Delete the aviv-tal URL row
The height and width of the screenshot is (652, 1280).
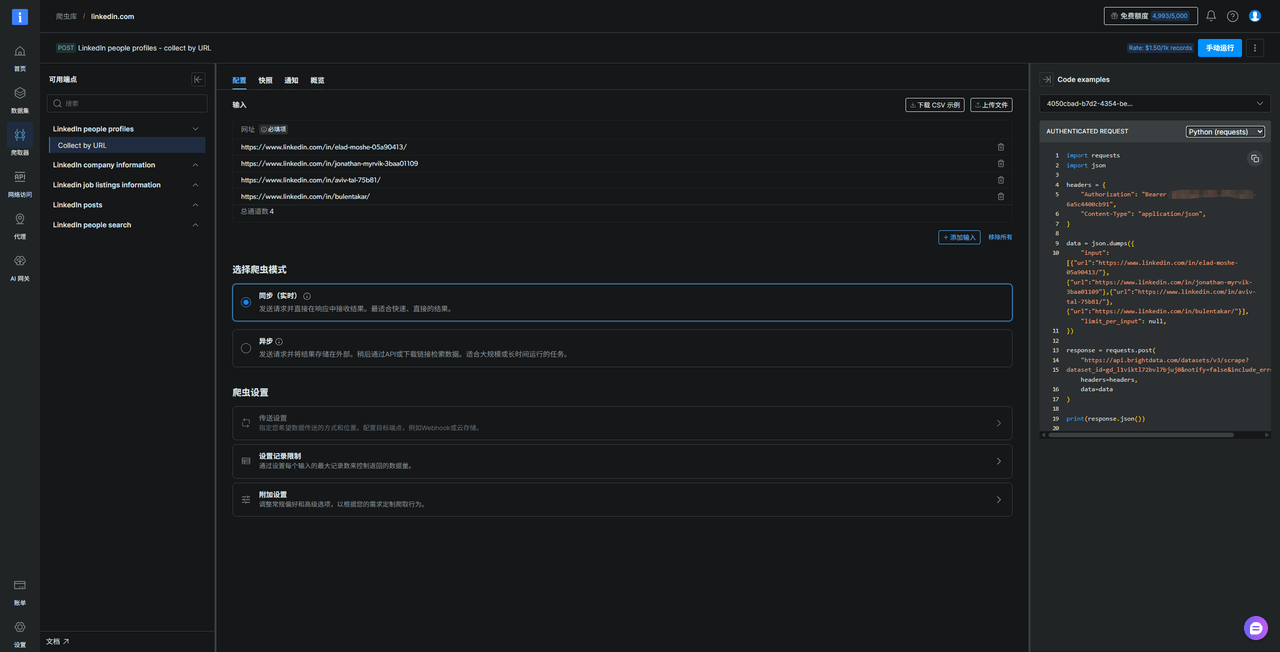click(x=1001, y=180)
